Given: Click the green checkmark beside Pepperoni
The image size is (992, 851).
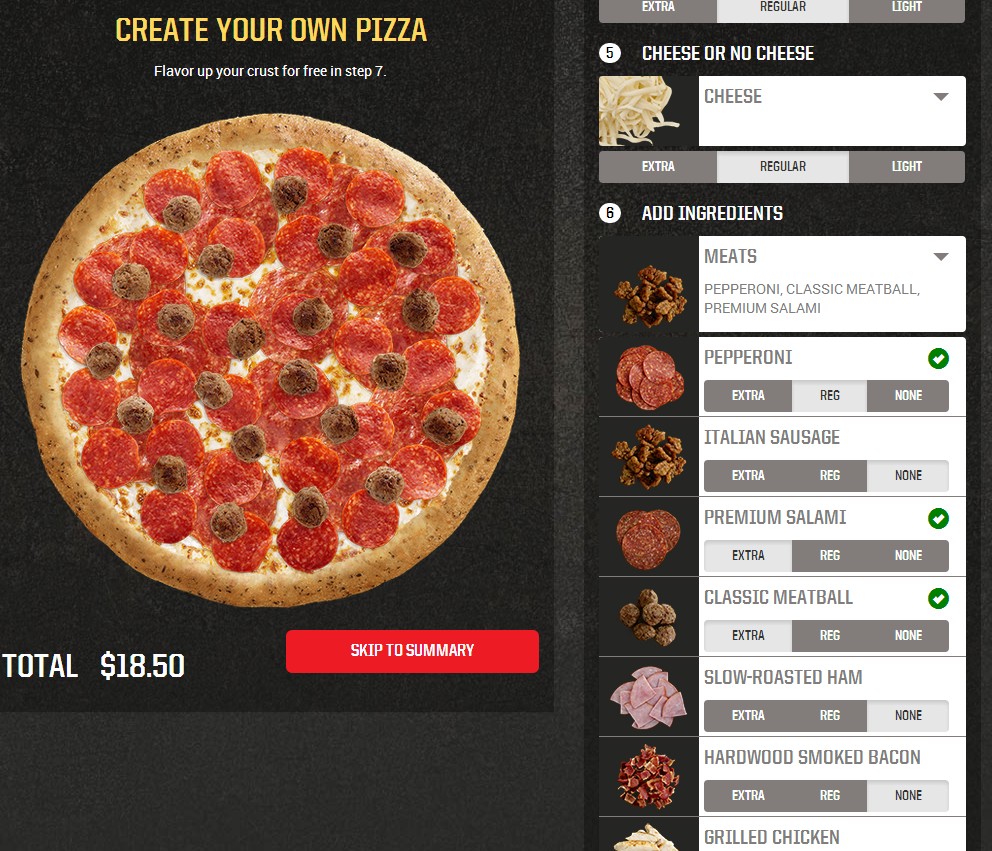Looking at the screenshot, I should [938, 359].
